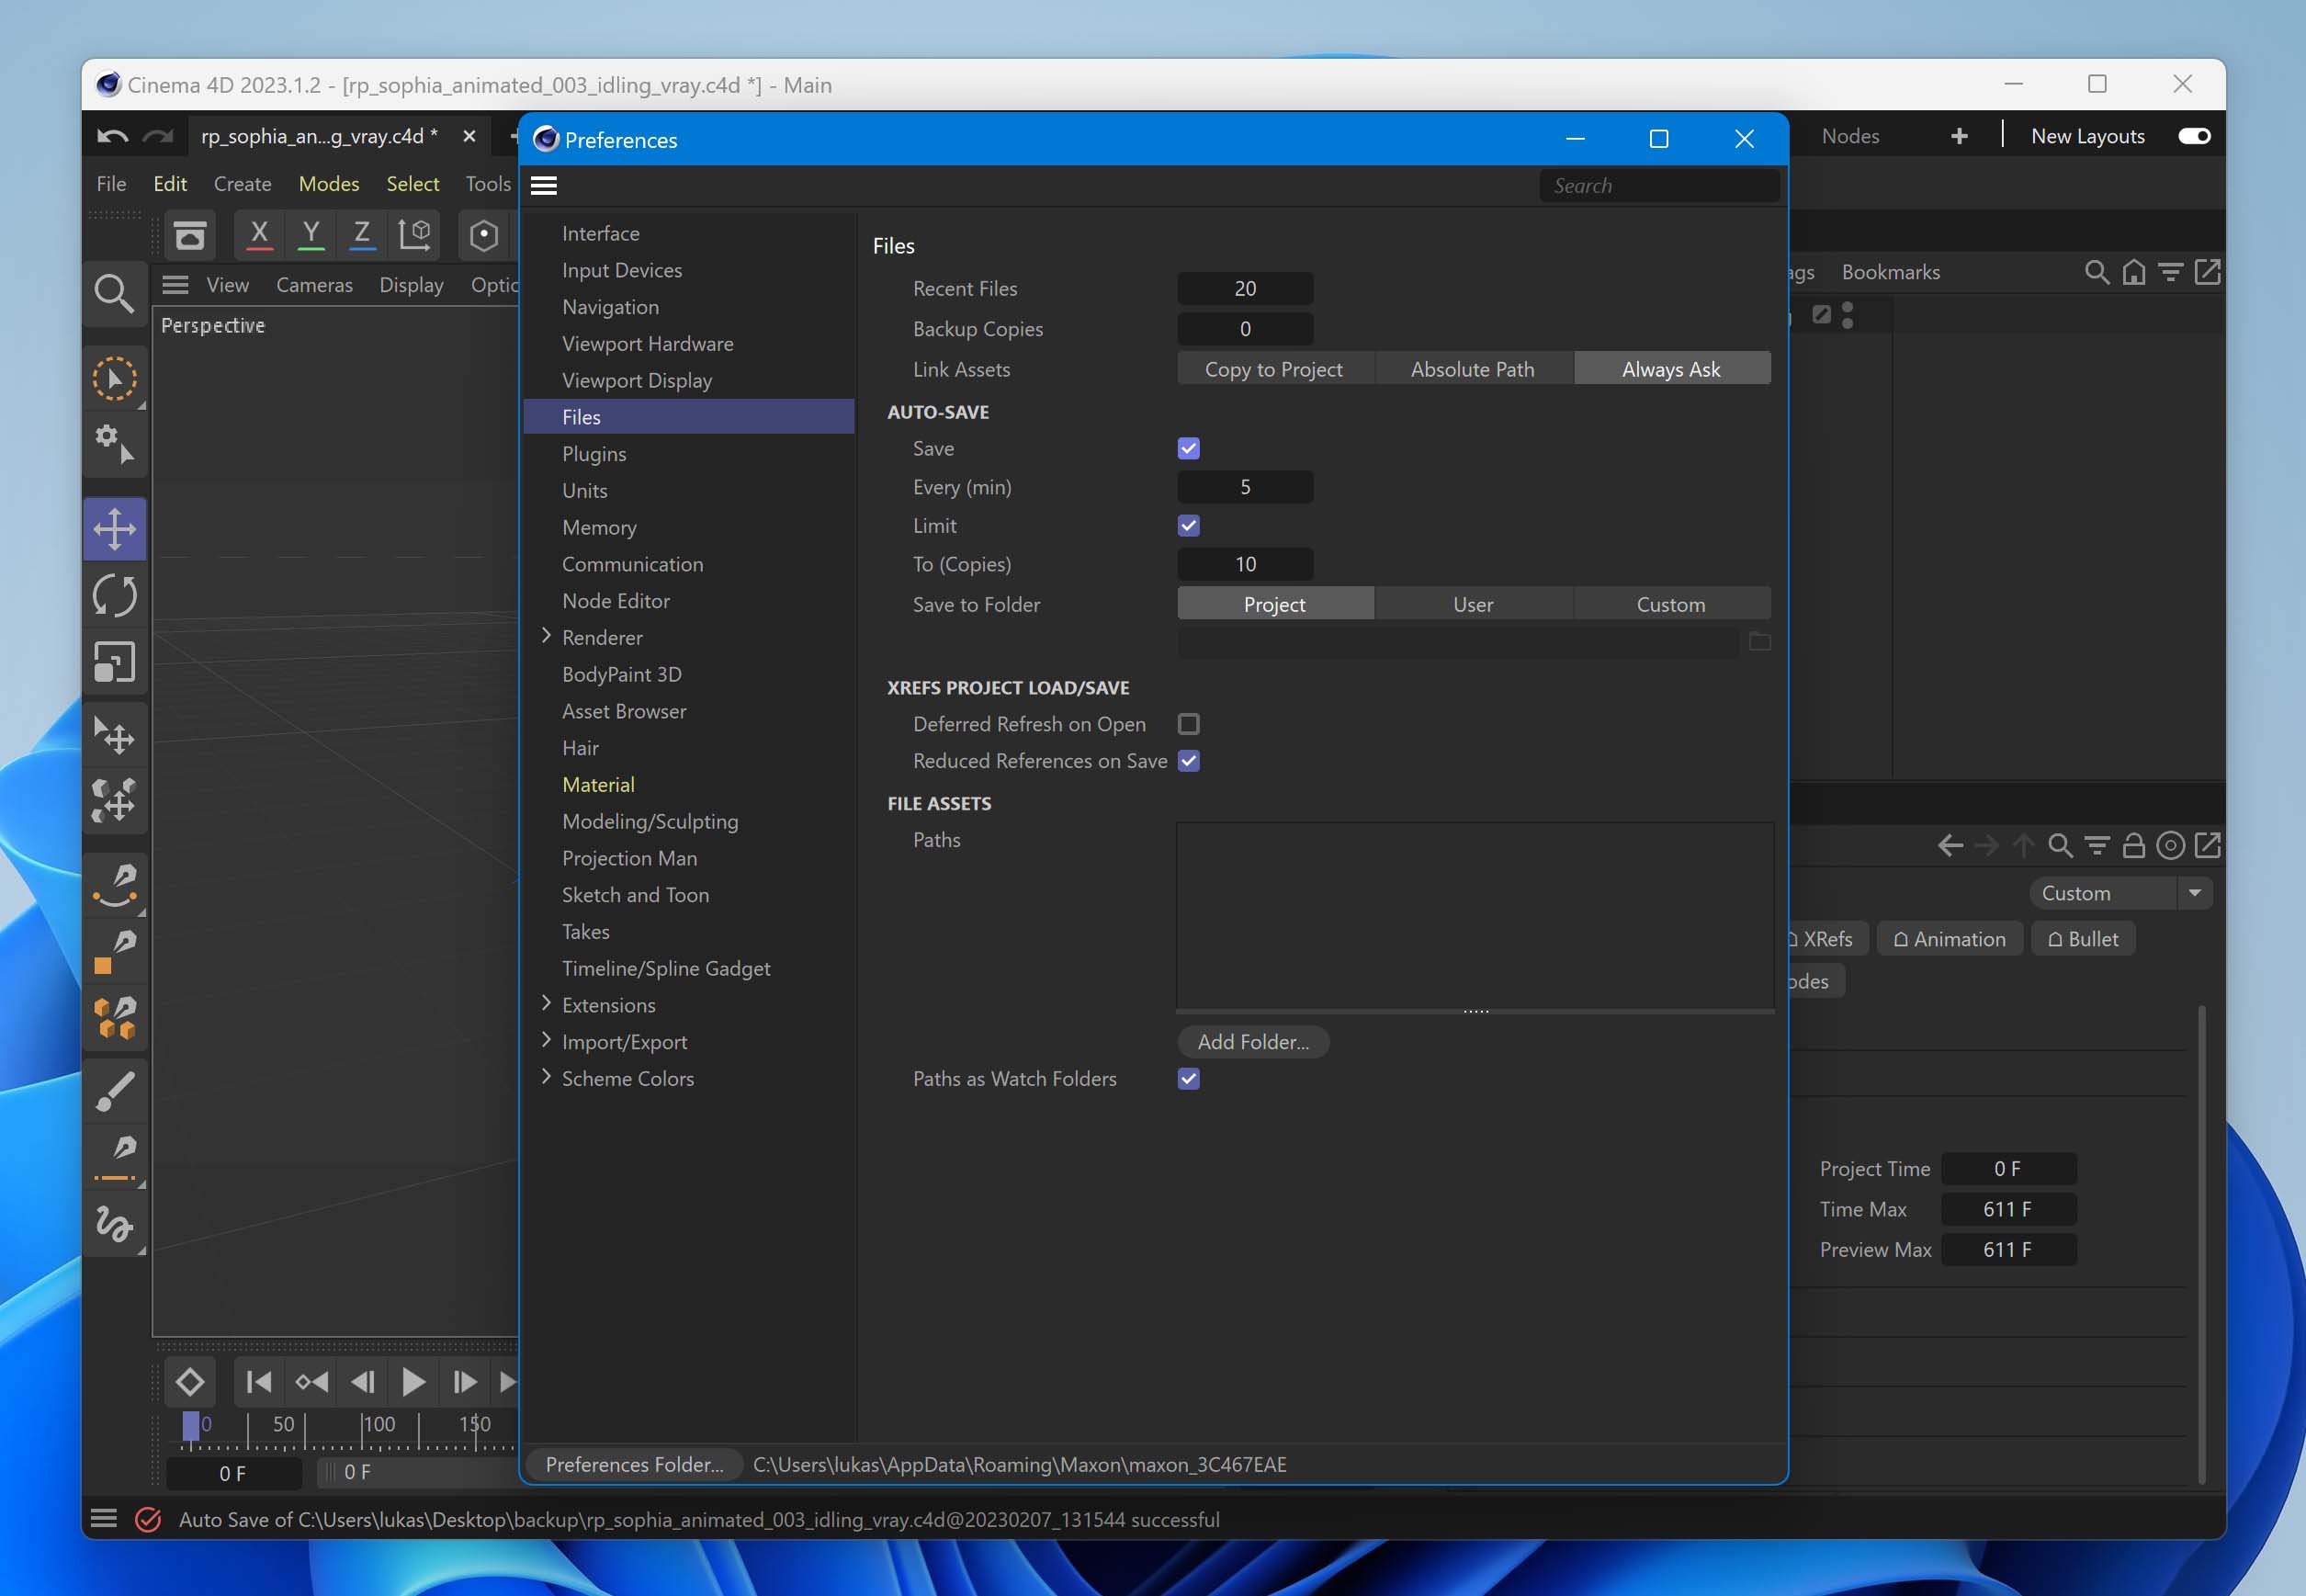Choose User as the Save to Folder option
Image resolution: width=2306 pixels, height=1596 pixels.
pyautogui.click(x=1473, y=604)
